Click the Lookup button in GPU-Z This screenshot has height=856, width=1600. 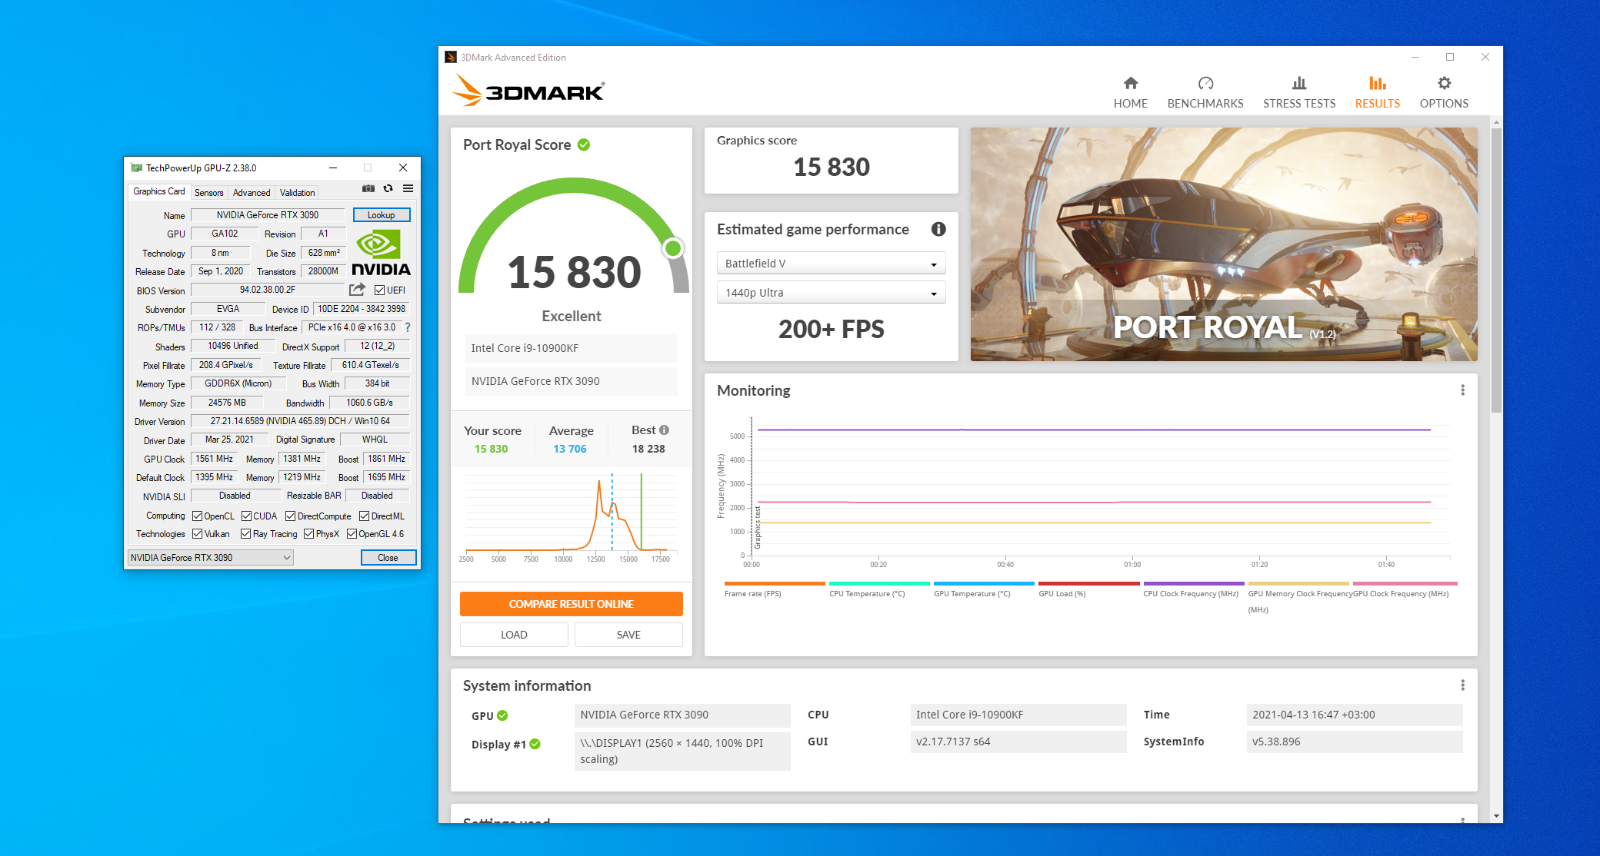(x=381, y=215)
